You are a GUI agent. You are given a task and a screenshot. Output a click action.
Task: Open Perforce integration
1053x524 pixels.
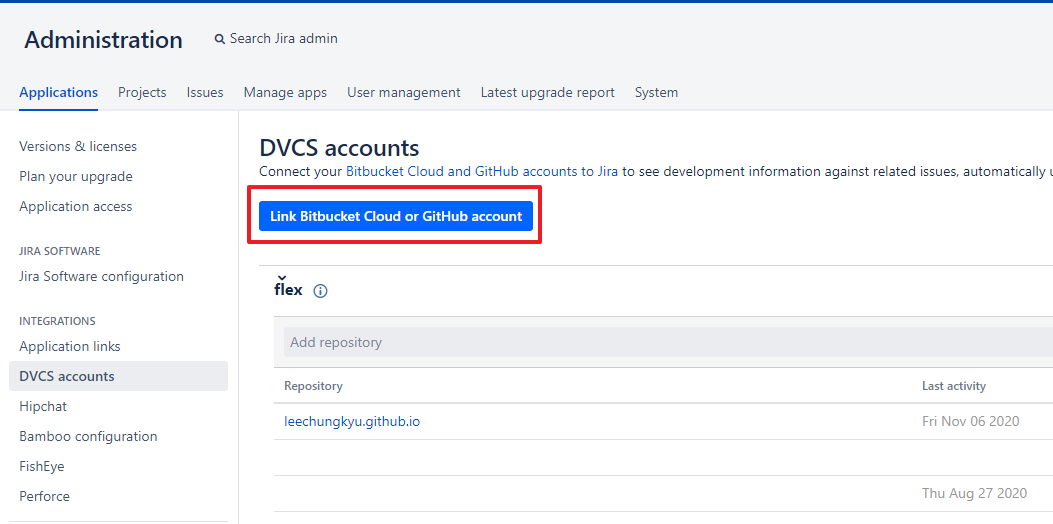44,496
